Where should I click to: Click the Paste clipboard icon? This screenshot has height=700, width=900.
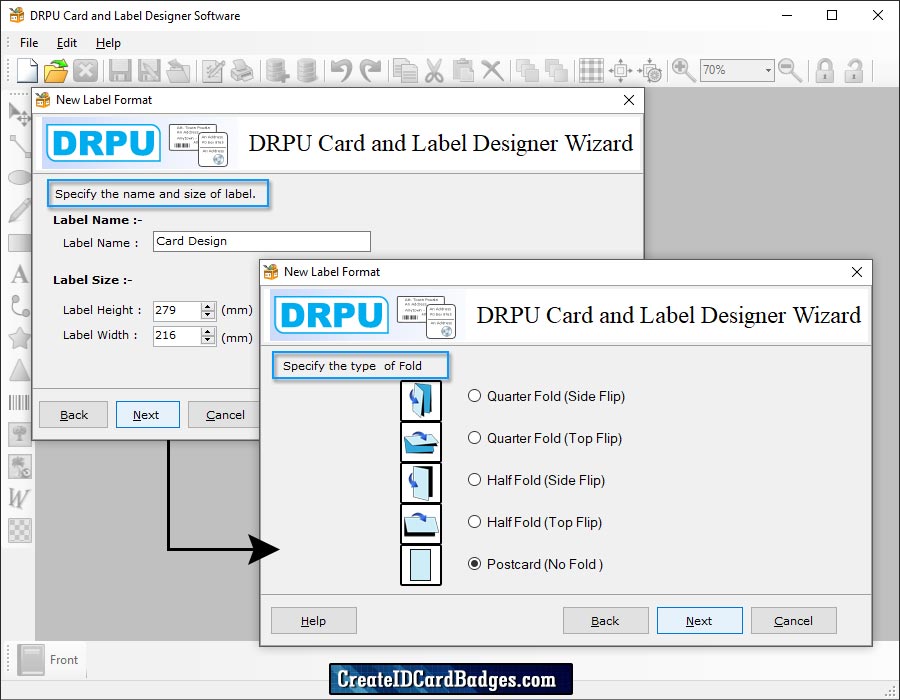[x=463, y=71]
